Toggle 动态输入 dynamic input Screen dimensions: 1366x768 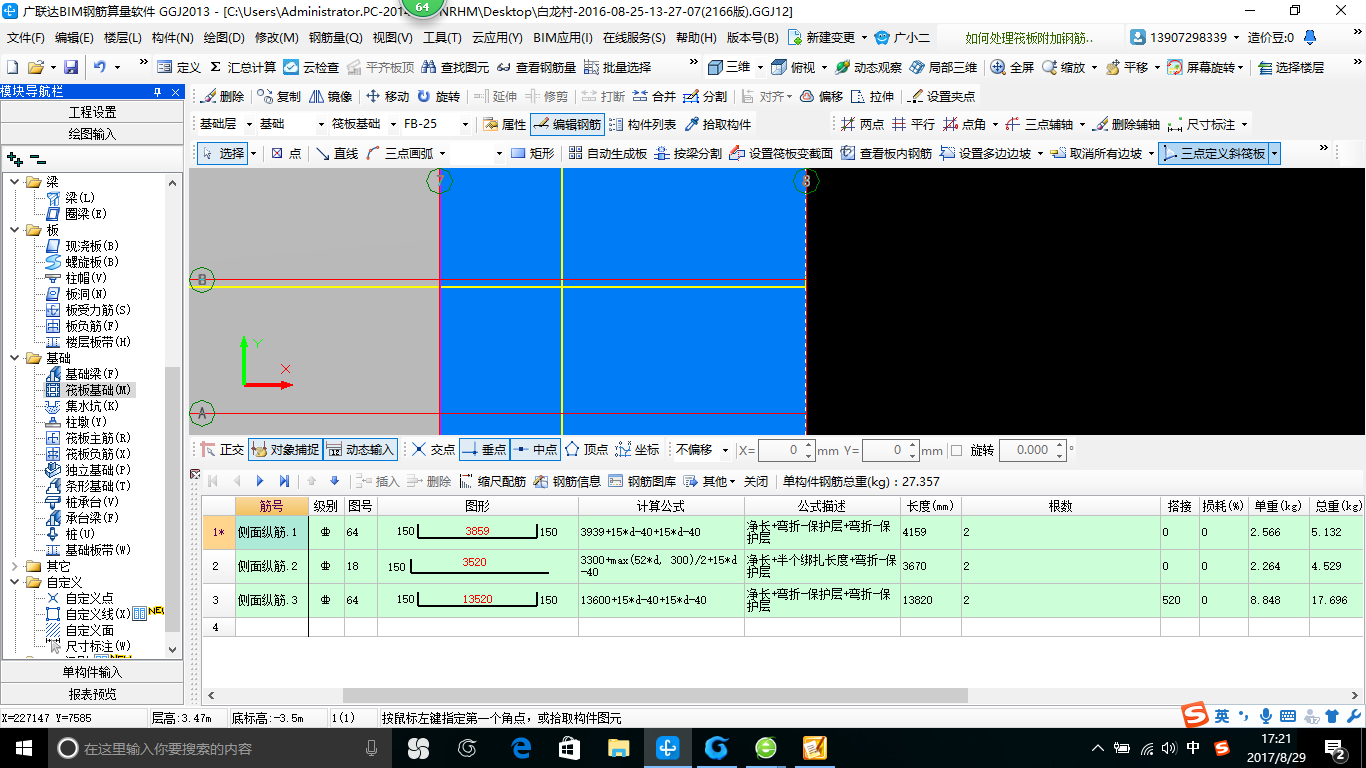click(x=360, y=450)
